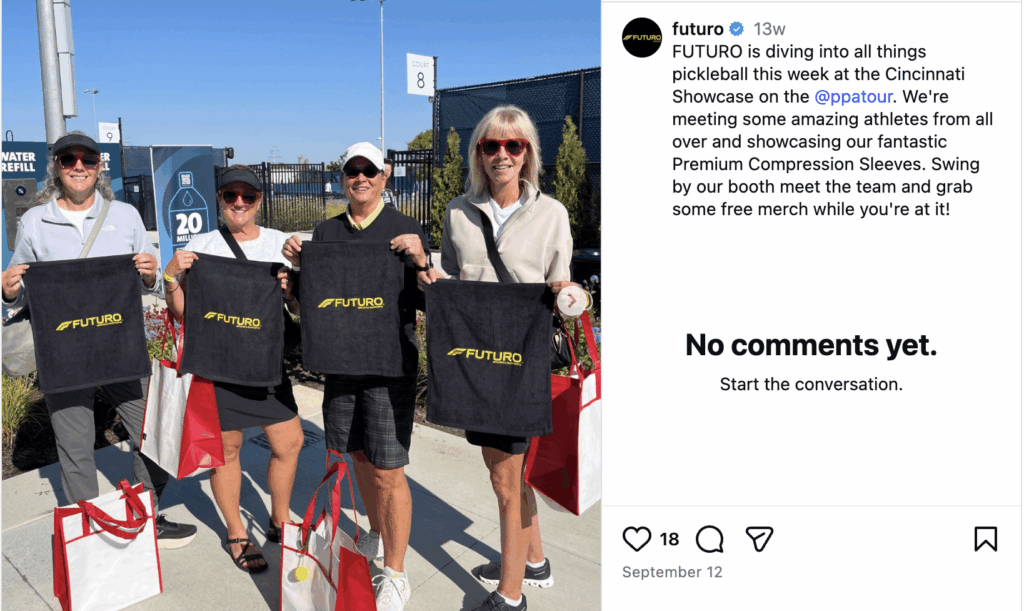This screenshot has width=1024, height=611.
Task: Click the 13w timestamp
Action: coord(769,29)
